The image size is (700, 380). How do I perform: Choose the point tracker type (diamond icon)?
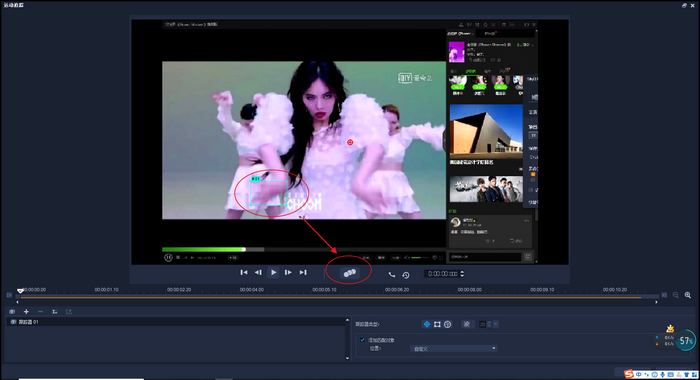click(x=427, y=324)
